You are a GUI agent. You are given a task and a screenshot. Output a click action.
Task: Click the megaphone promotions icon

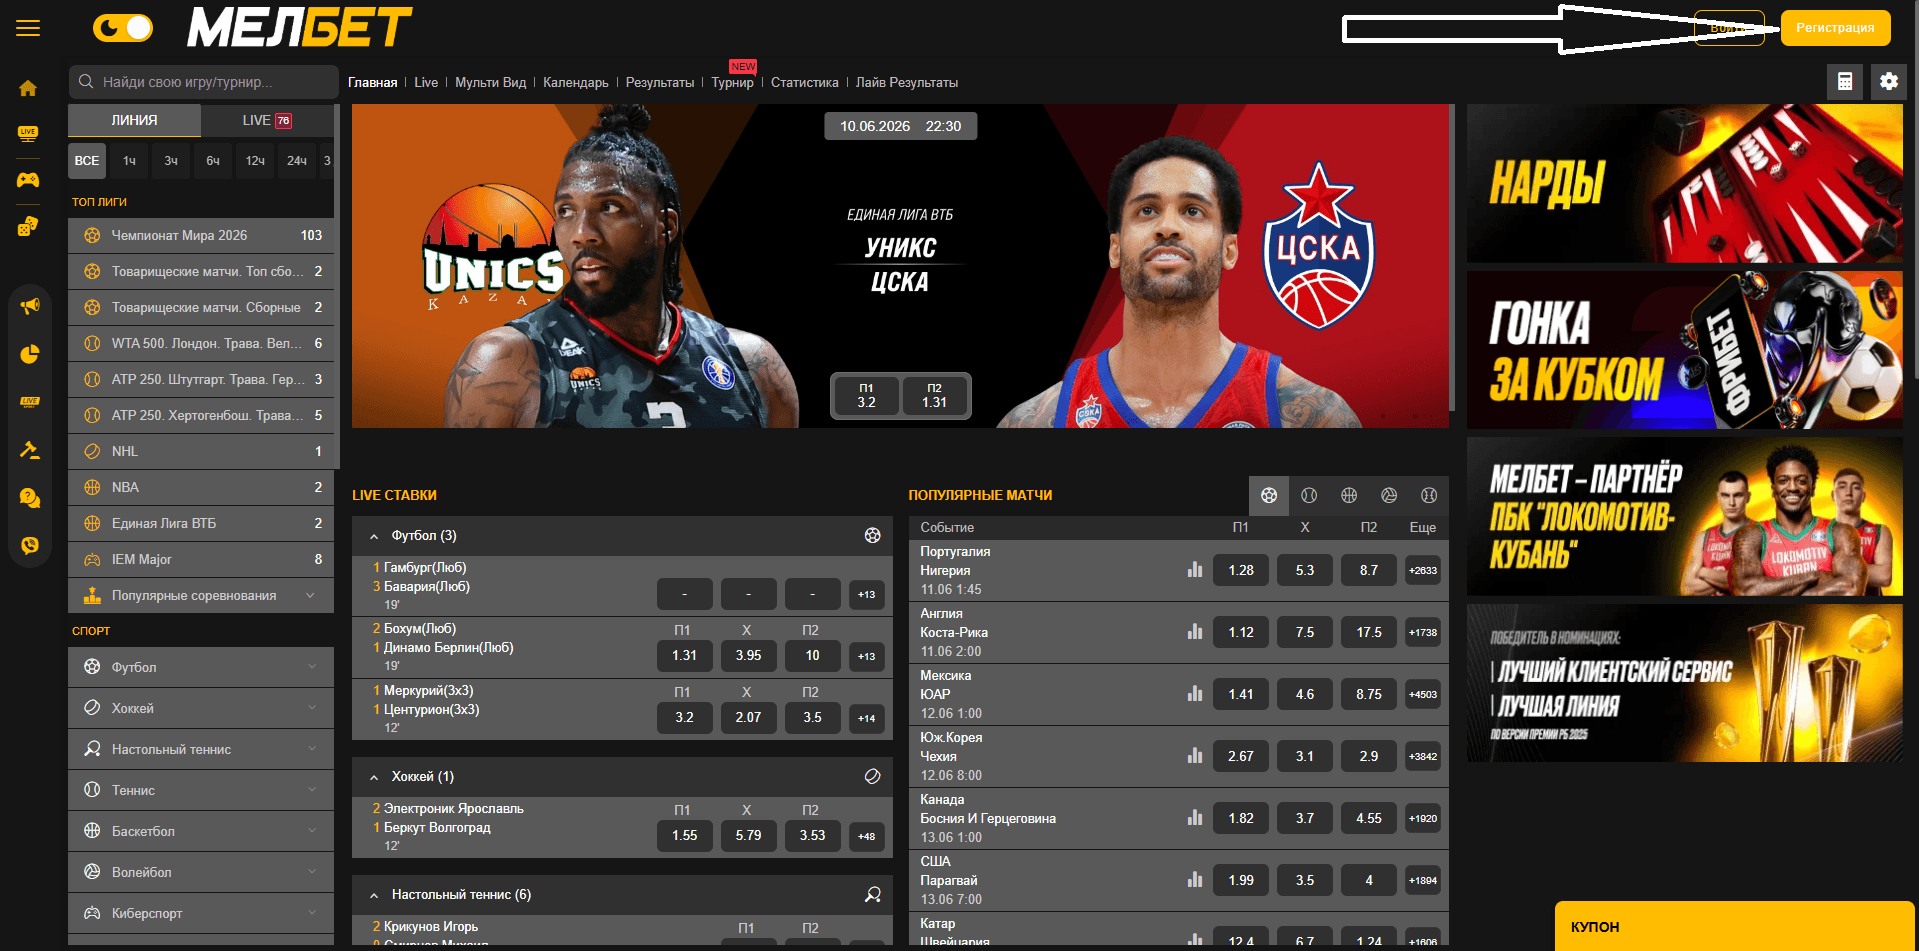[x=29, y=306]
